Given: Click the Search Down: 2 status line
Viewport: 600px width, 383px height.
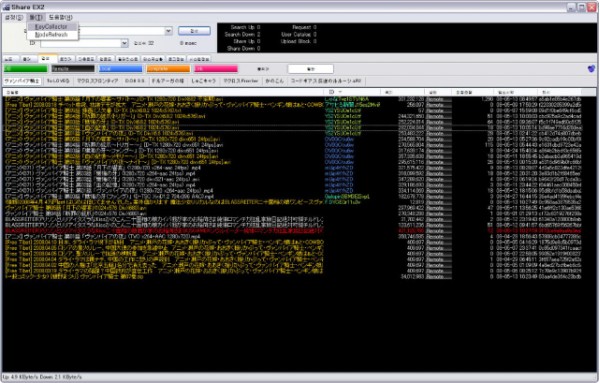Looking at the screenshot, I should pyautogui.click(x=242, y=34).
